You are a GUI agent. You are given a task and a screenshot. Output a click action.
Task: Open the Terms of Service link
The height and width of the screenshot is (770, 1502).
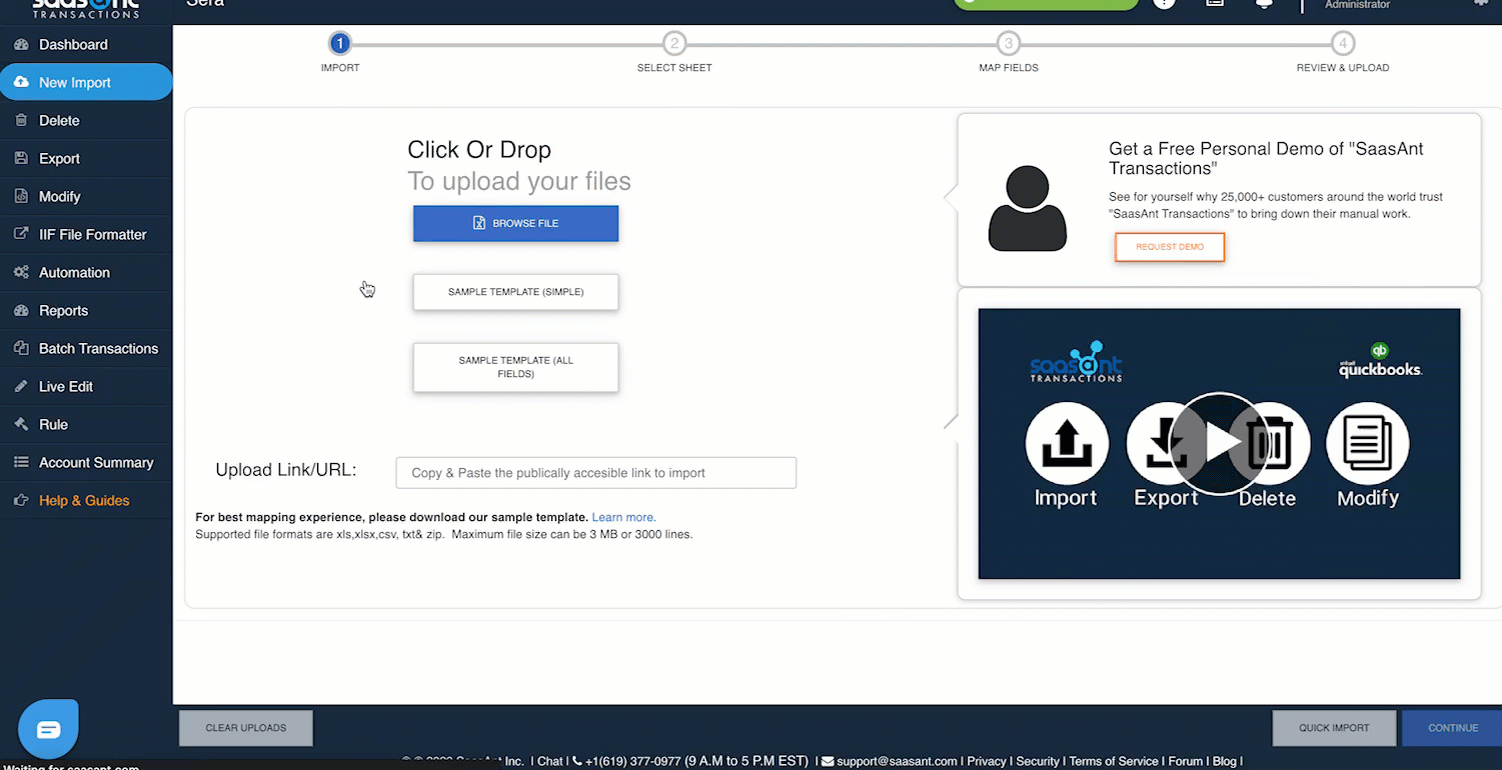point(1112,761)
